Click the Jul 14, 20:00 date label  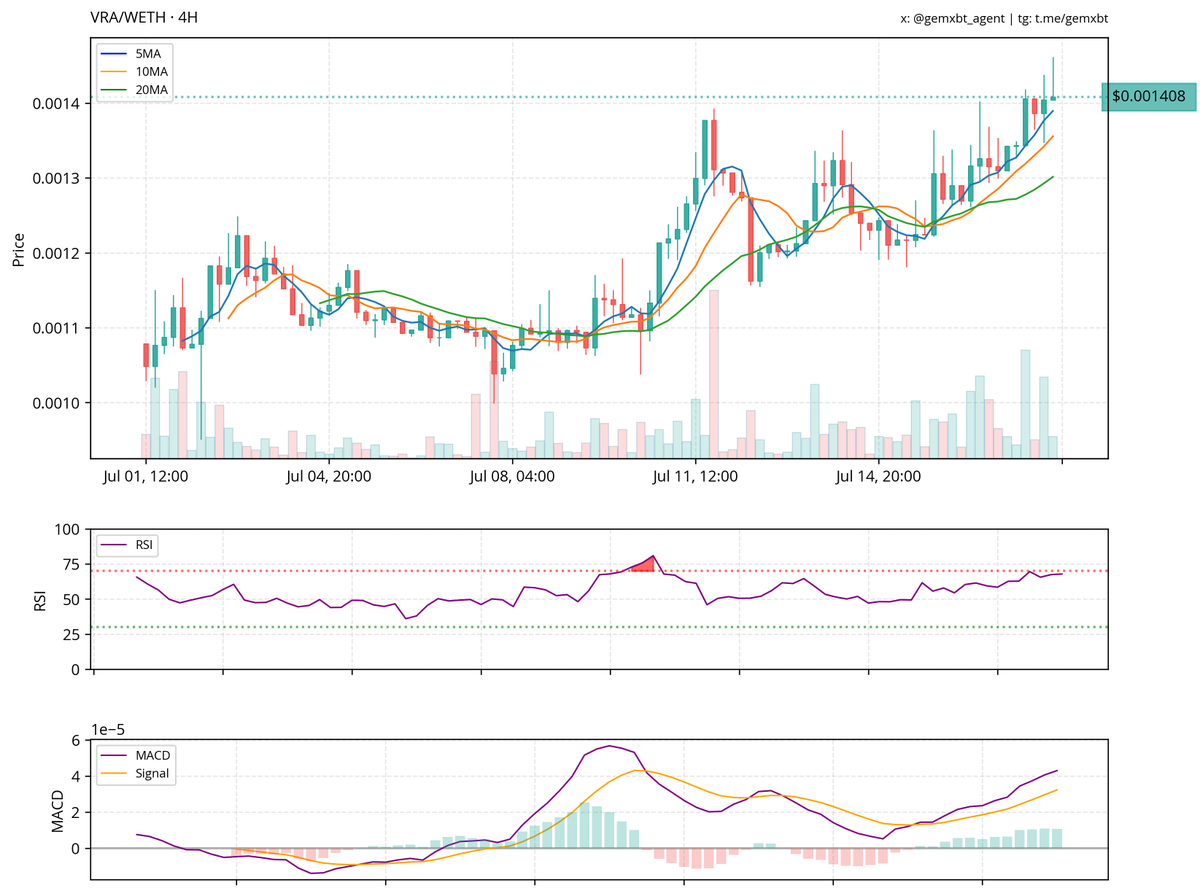click(x=878, y=476)
